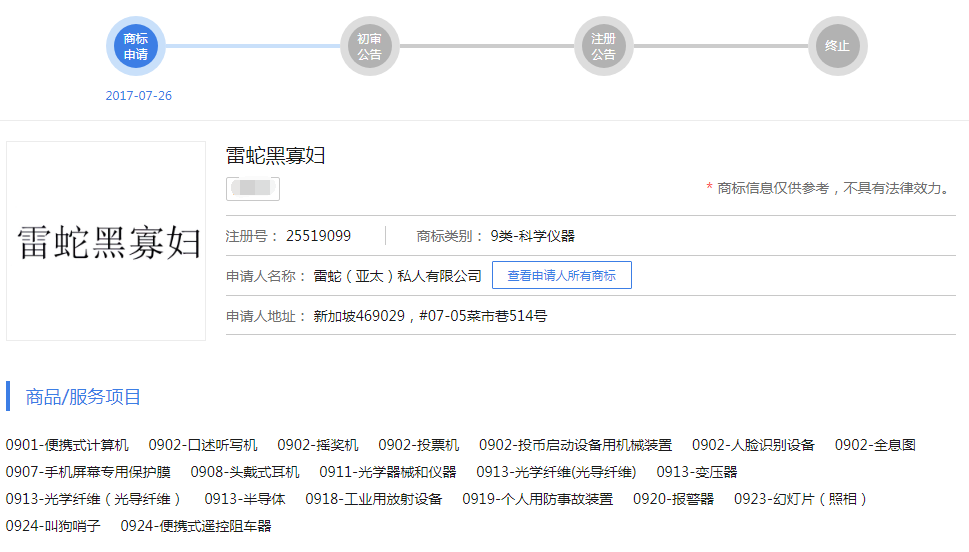Select item 0920-报警器
This screenshot has height=552, width=969.
coord(674,499)
